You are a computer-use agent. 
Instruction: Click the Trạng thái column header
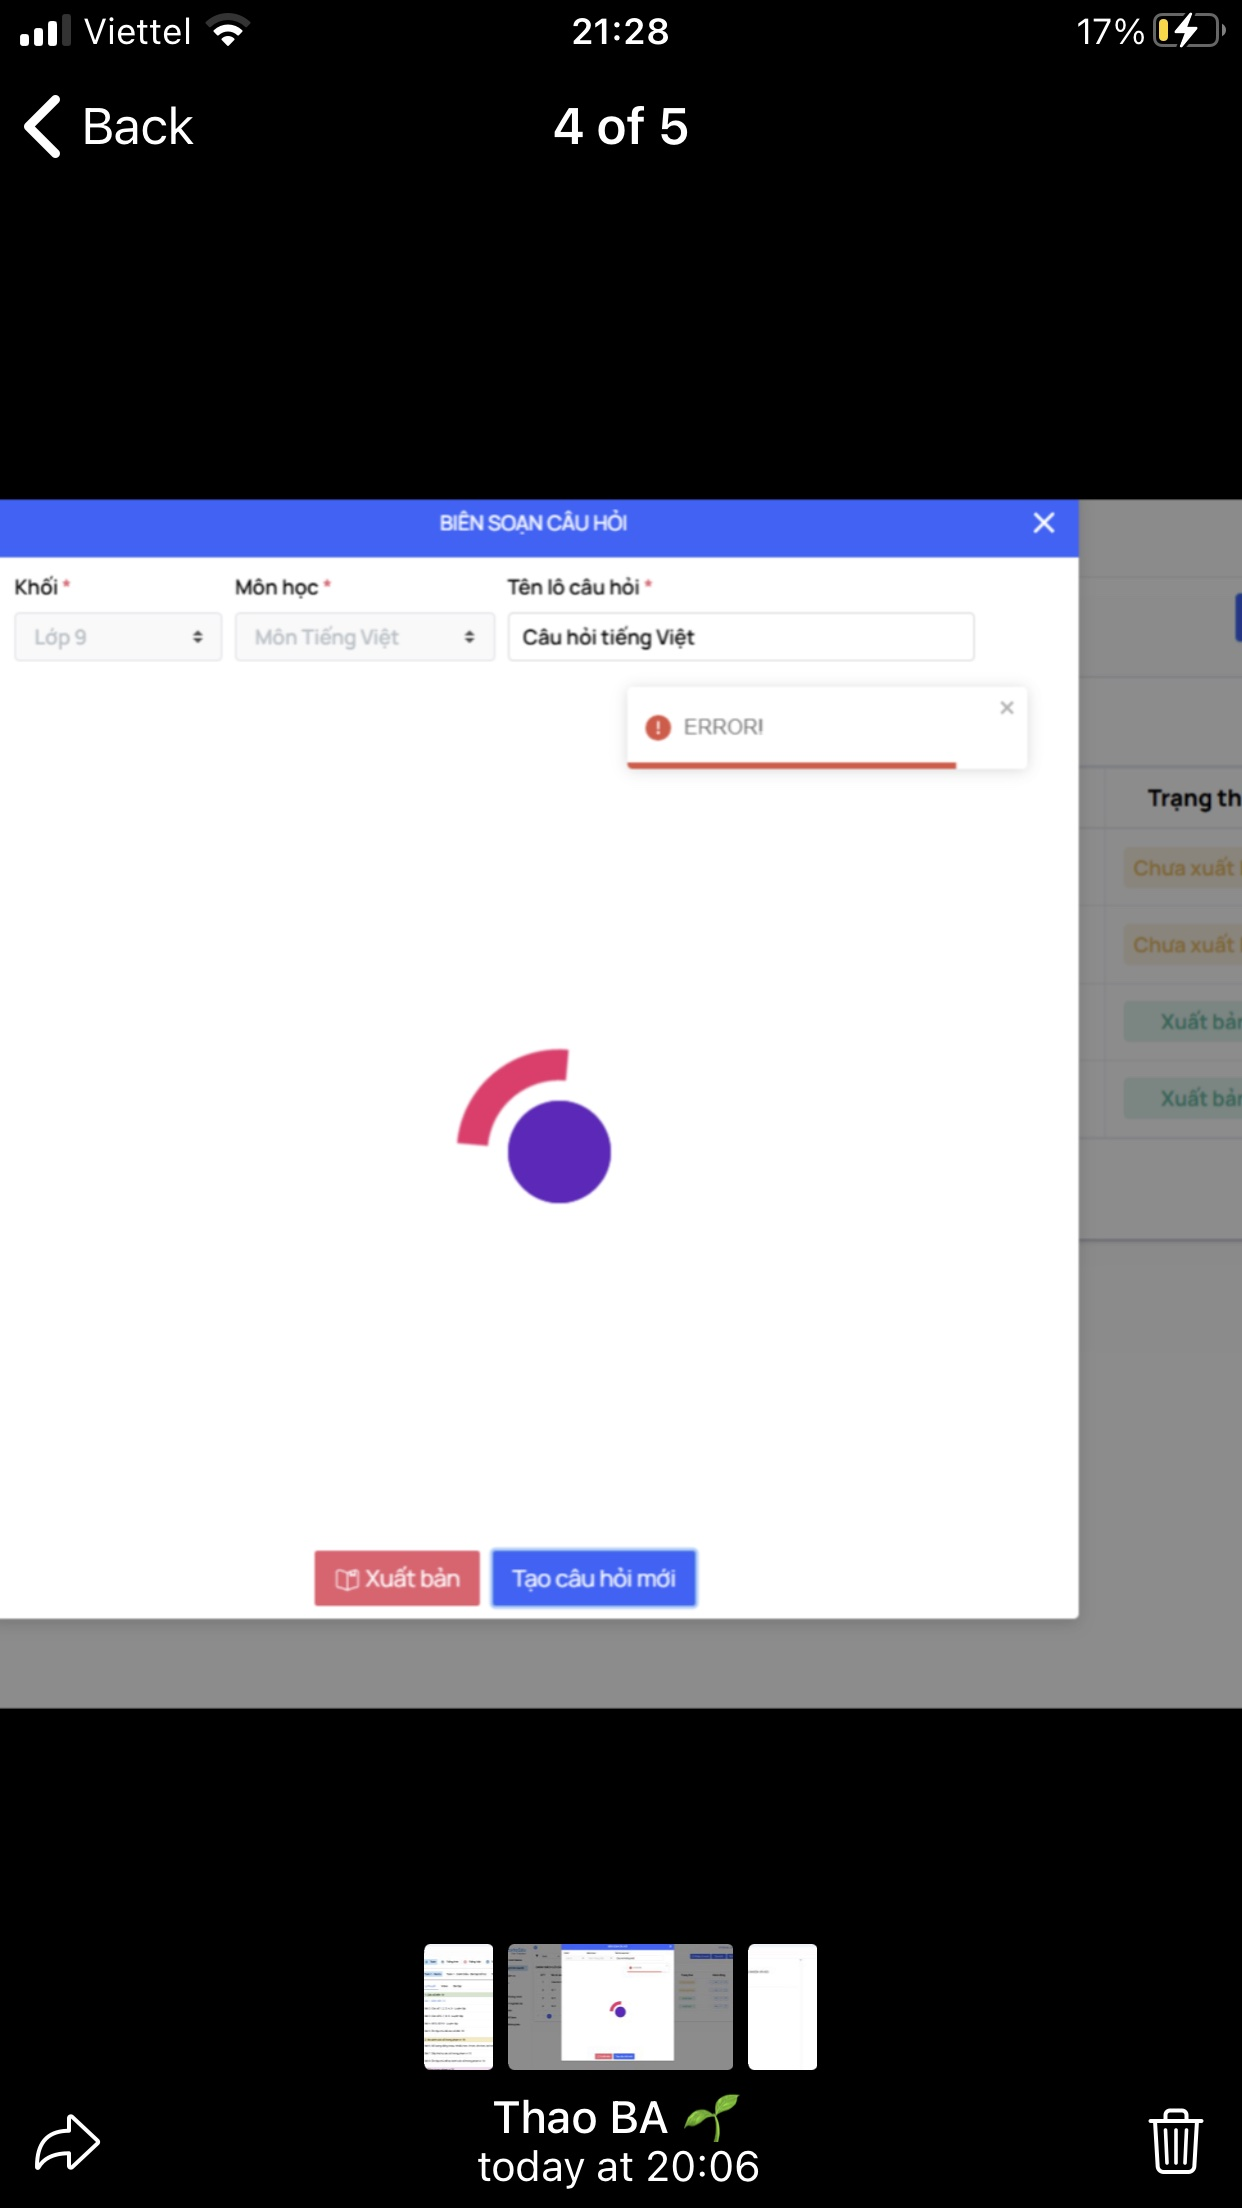pyautogui.click(x=1192, y=798)
